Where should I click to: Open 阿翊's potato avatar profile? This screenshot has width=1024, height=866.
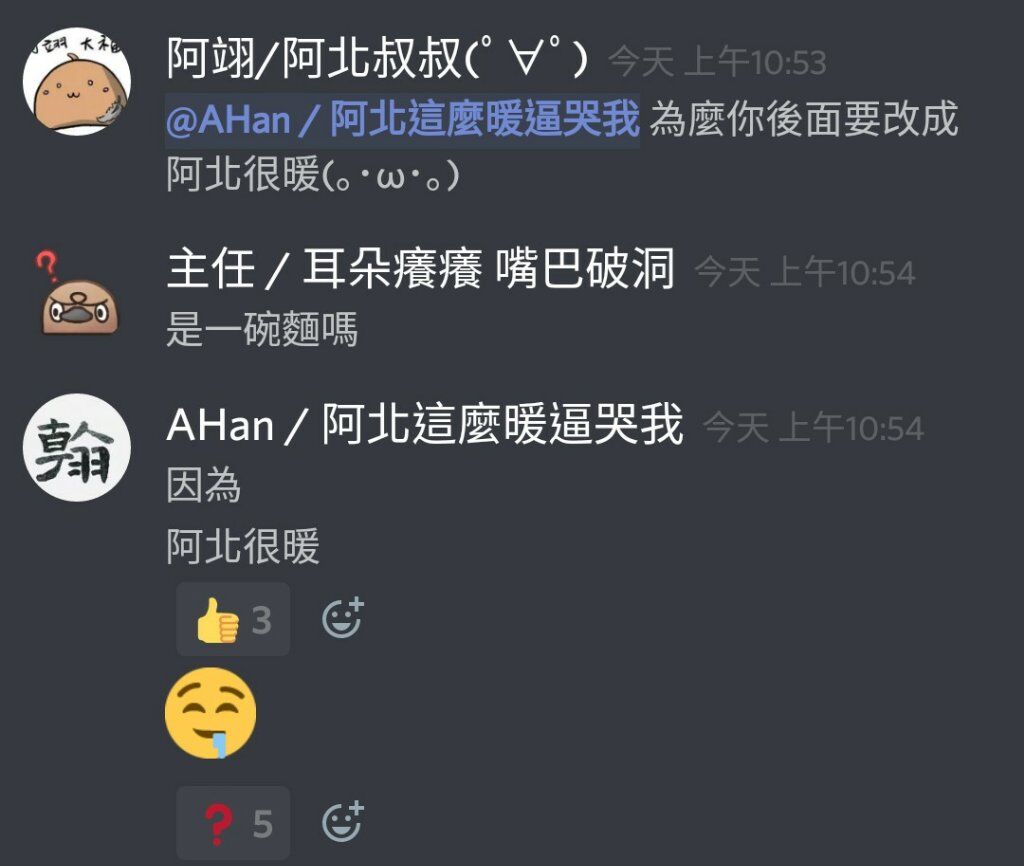(x=77, y=81)
